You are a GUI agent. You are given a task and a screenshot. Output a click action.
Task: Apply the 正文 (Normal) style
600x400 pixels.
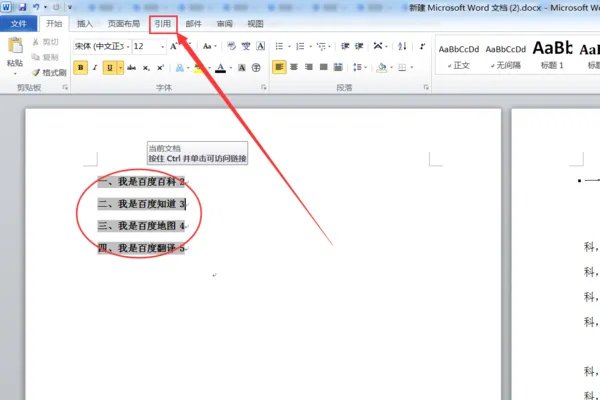tap(459, 56)
